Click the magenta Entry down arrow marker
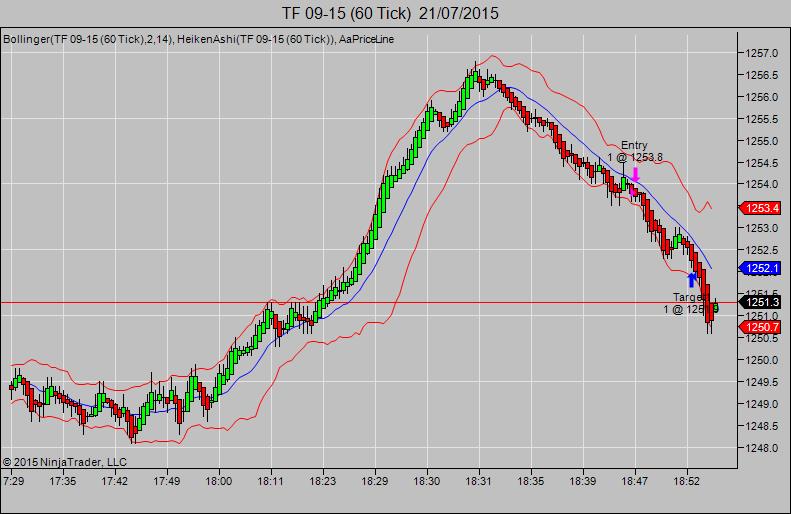The height and width of the screenshot is (514, 791). pos(636,175)
